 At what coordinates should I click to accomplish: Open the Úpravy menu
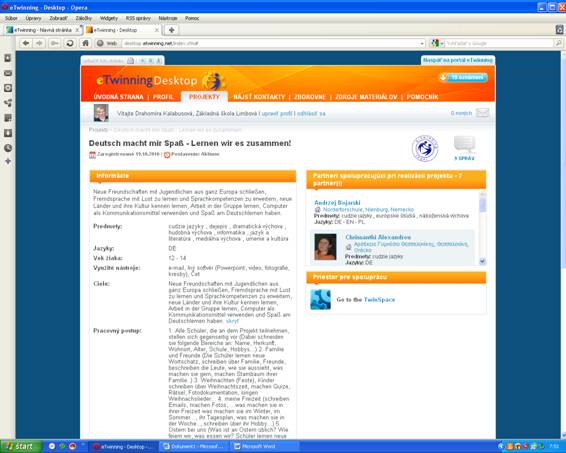[33, 18]
